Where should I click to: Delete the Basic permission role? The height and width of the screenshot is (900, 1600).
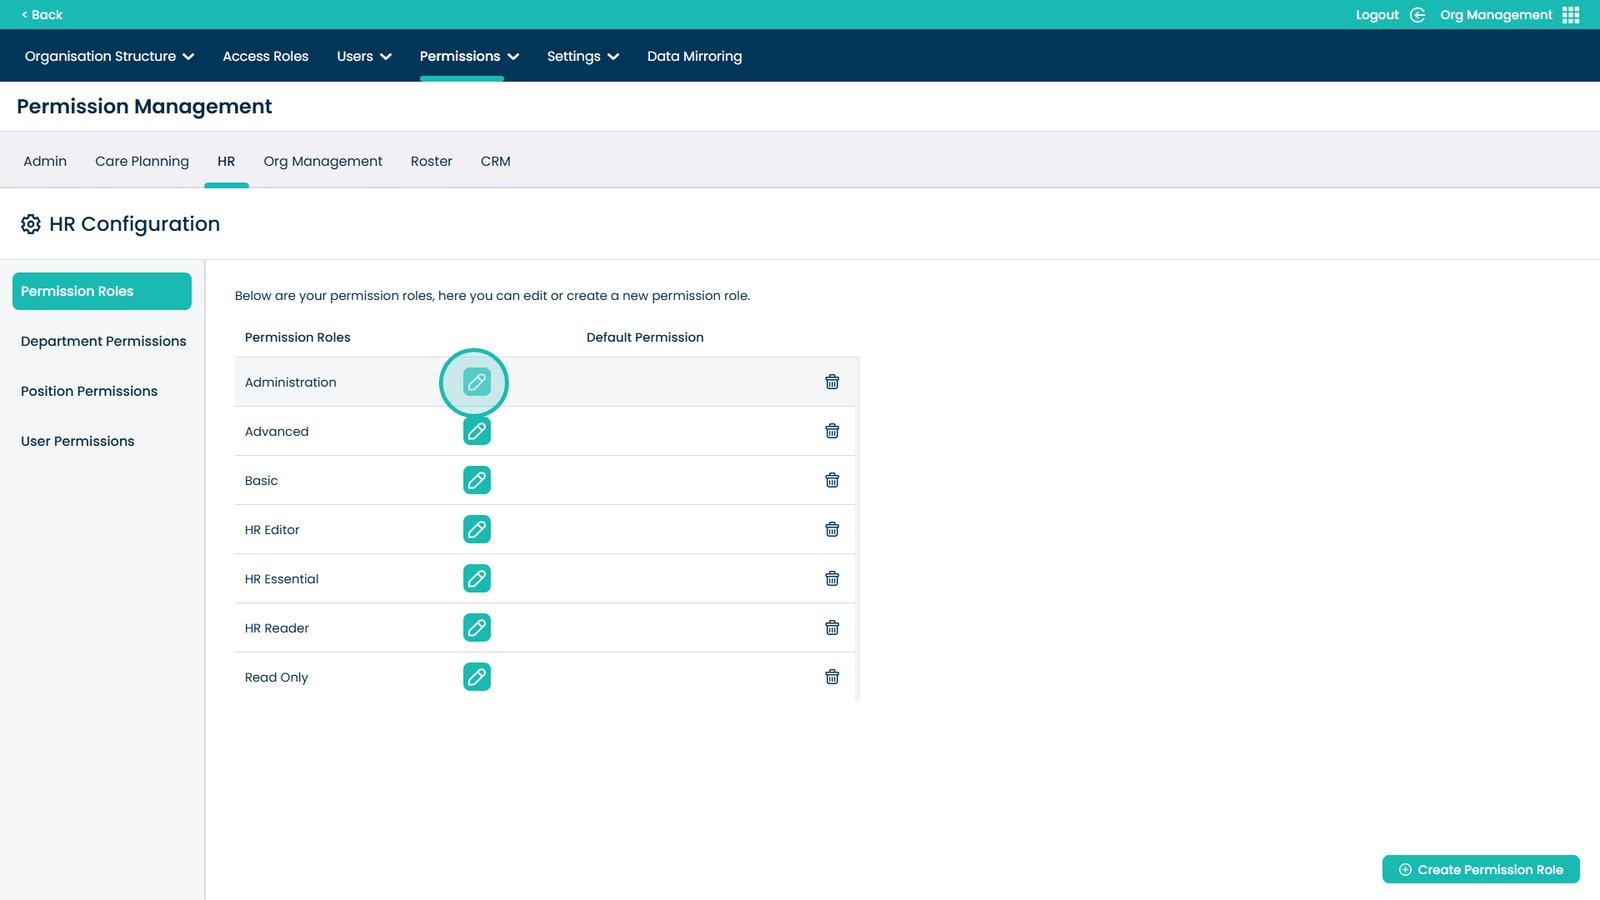831,480
